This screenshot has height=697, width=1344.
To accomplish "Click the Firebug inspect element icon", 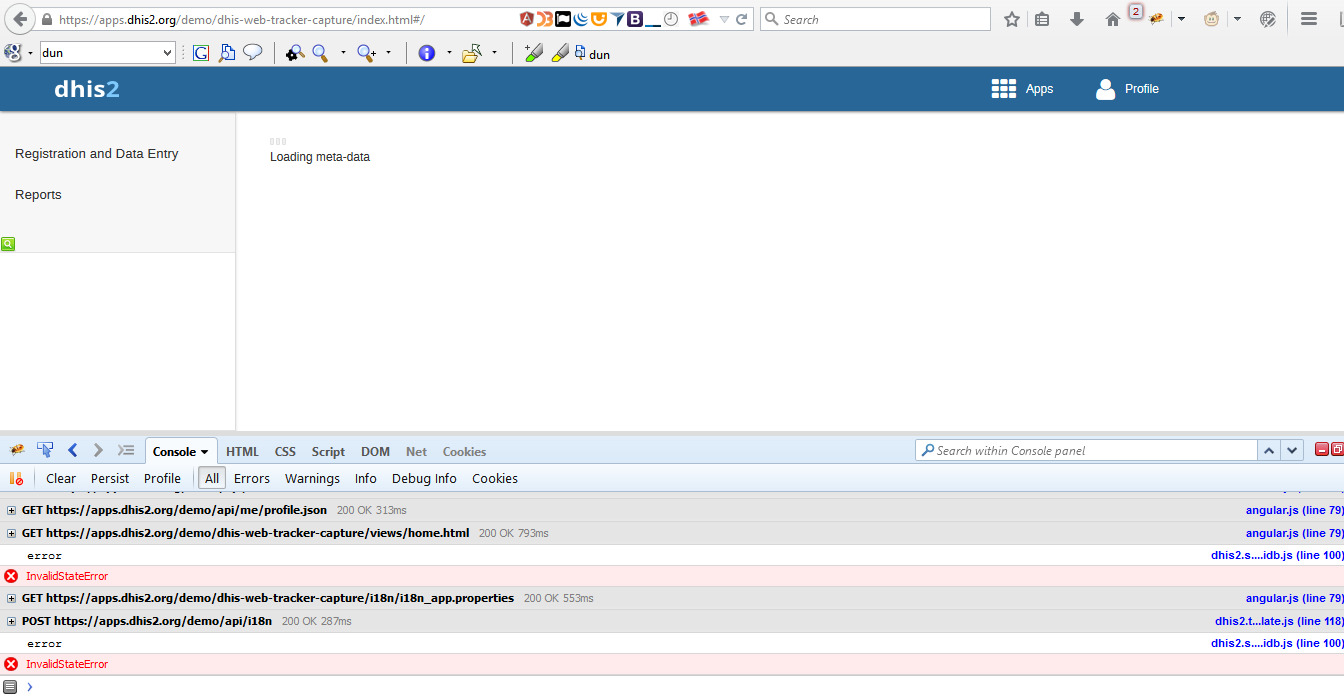I will pyautogui.click(x=45, y=451).
